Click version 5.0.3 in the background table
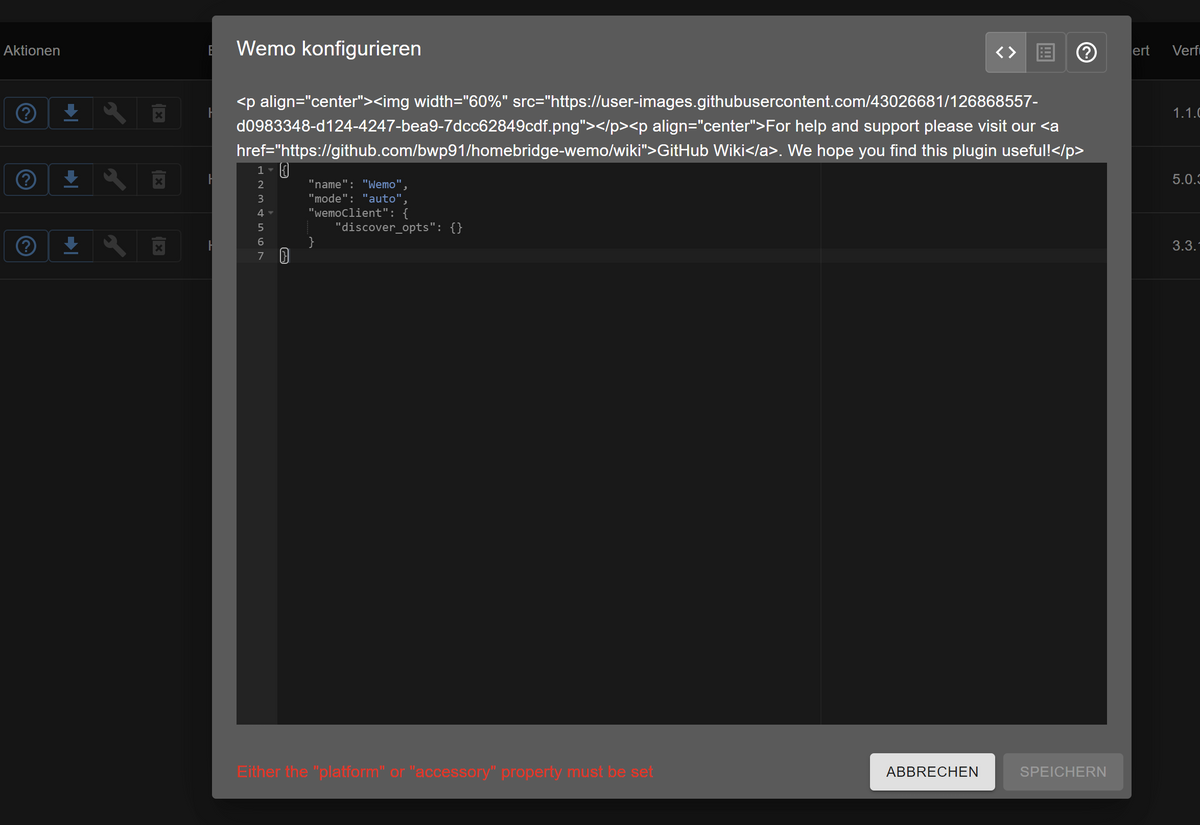Image resolution: width=1200 pixels, height=825 pixels. click(1185, 179)
